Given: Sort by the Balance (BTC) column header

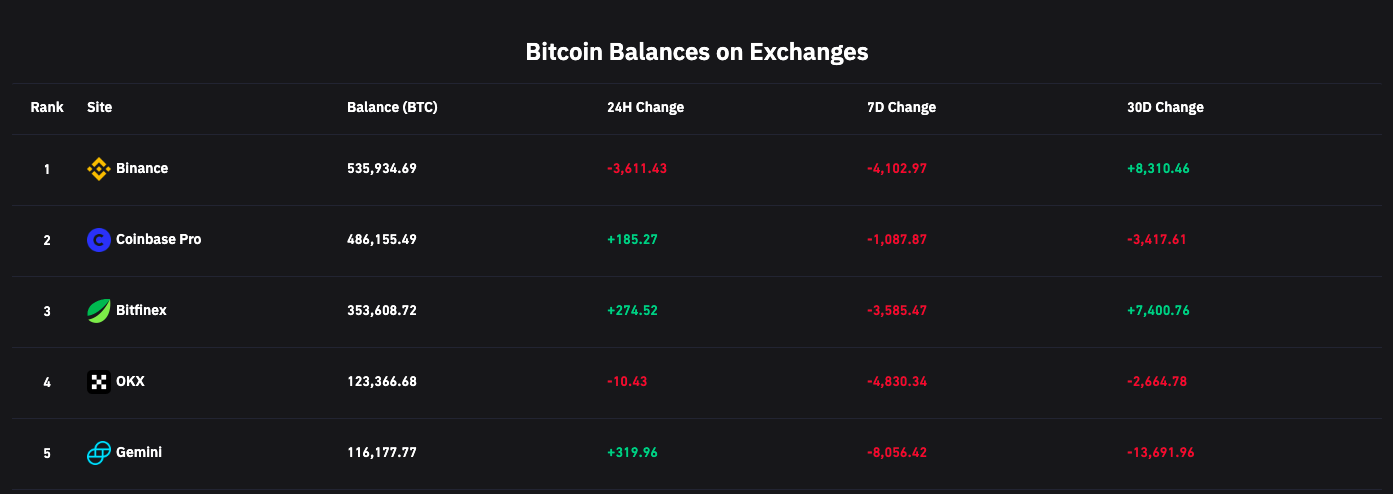Looking at the screenshot, I should pyautogui.click(x=392, y=108).
